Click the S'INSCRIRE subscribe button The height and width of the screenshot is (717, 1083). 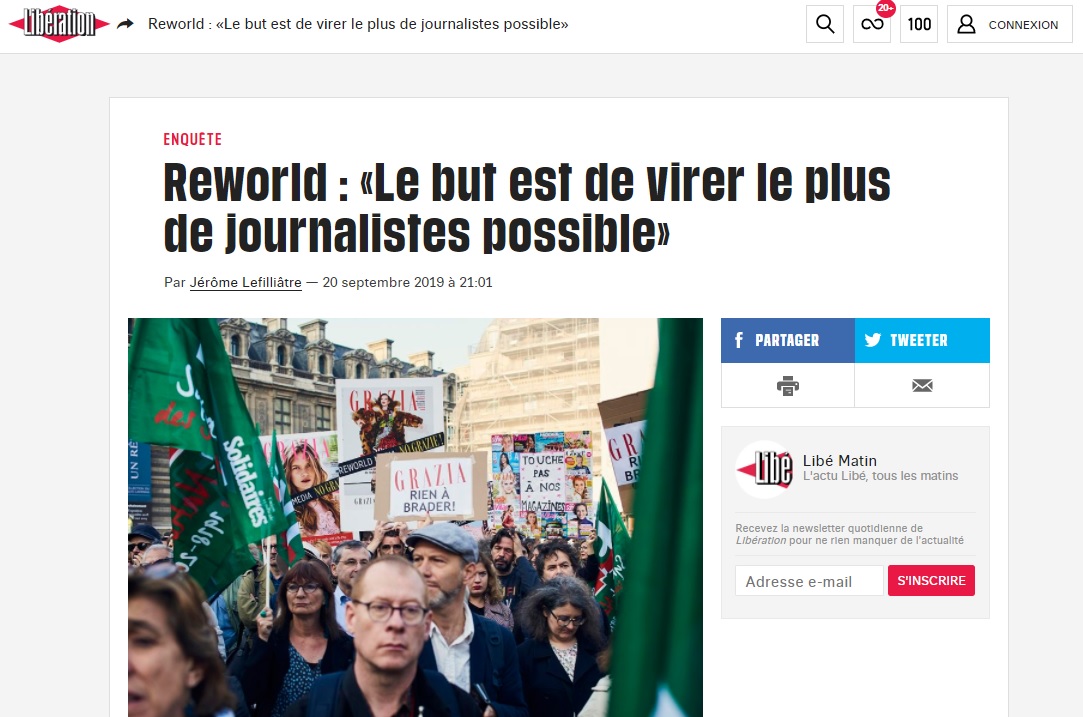pyautogui.click(x=931, y=581)
